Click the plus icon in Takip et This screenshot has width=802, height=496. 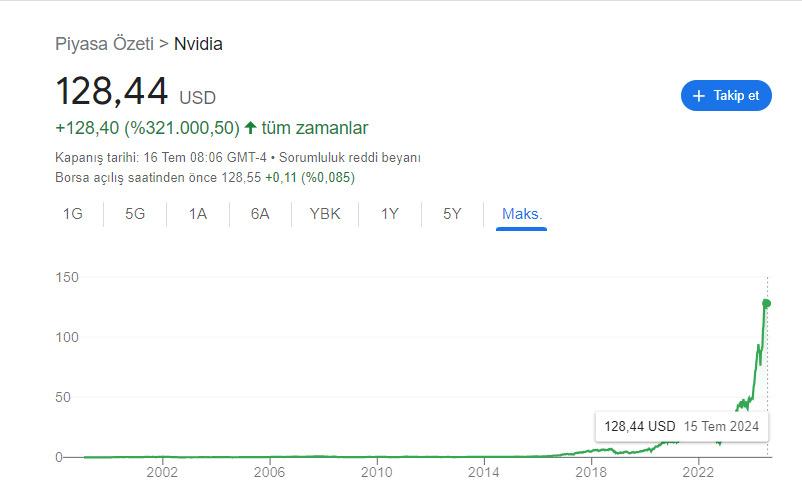point(699,96)
